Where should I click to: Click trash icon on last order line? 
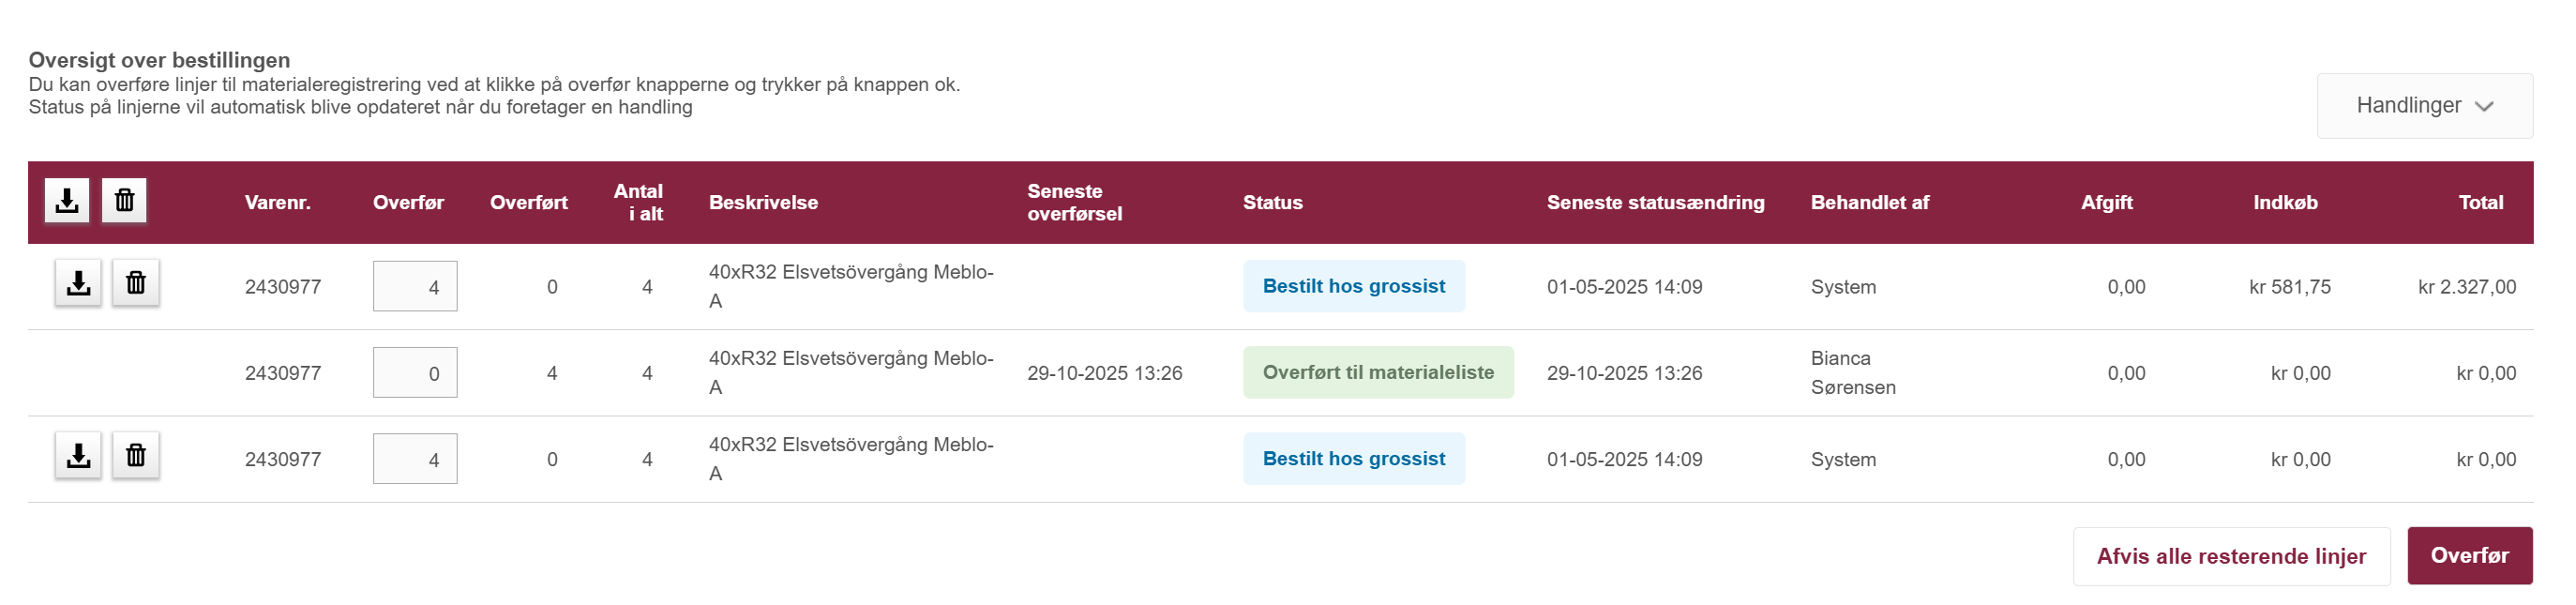[x=136, y=457]
